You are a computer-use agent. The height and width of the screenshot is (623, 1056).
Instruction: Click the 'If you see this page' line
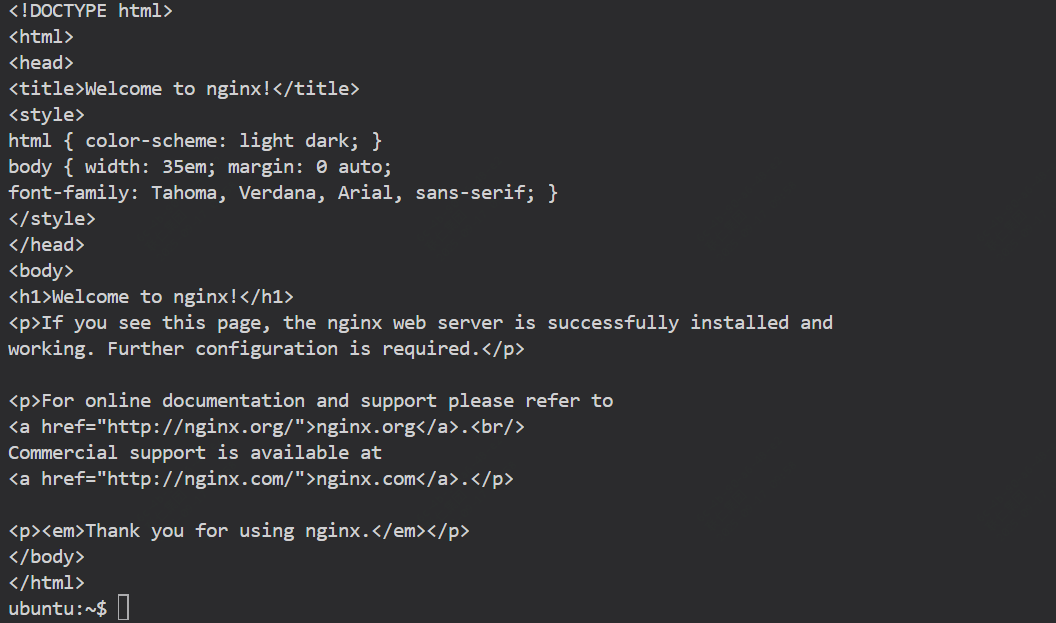[420, 323]
